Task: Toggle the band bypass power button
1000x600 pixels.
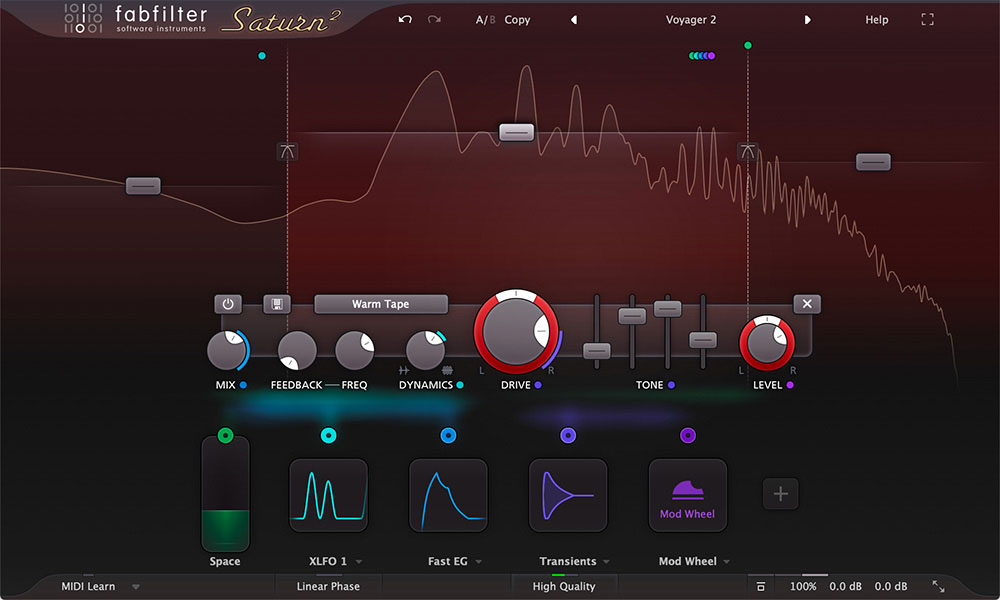Action: tap(228, 303)
